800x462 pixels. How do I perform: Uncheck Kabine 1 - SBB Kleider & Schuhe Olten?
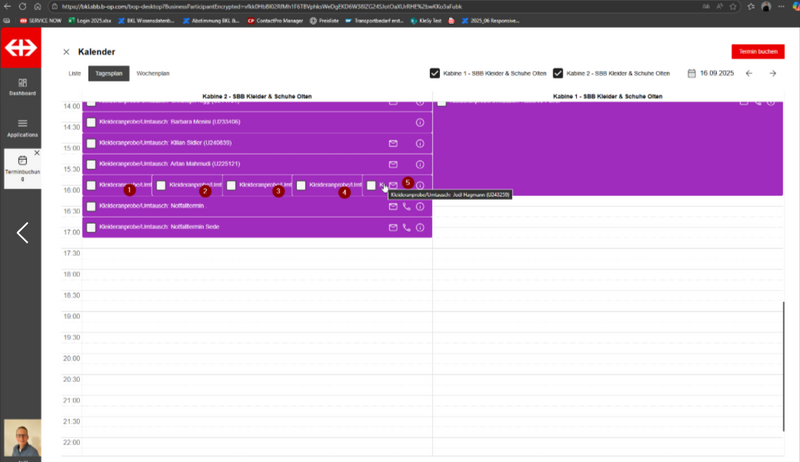coord(435,73)
